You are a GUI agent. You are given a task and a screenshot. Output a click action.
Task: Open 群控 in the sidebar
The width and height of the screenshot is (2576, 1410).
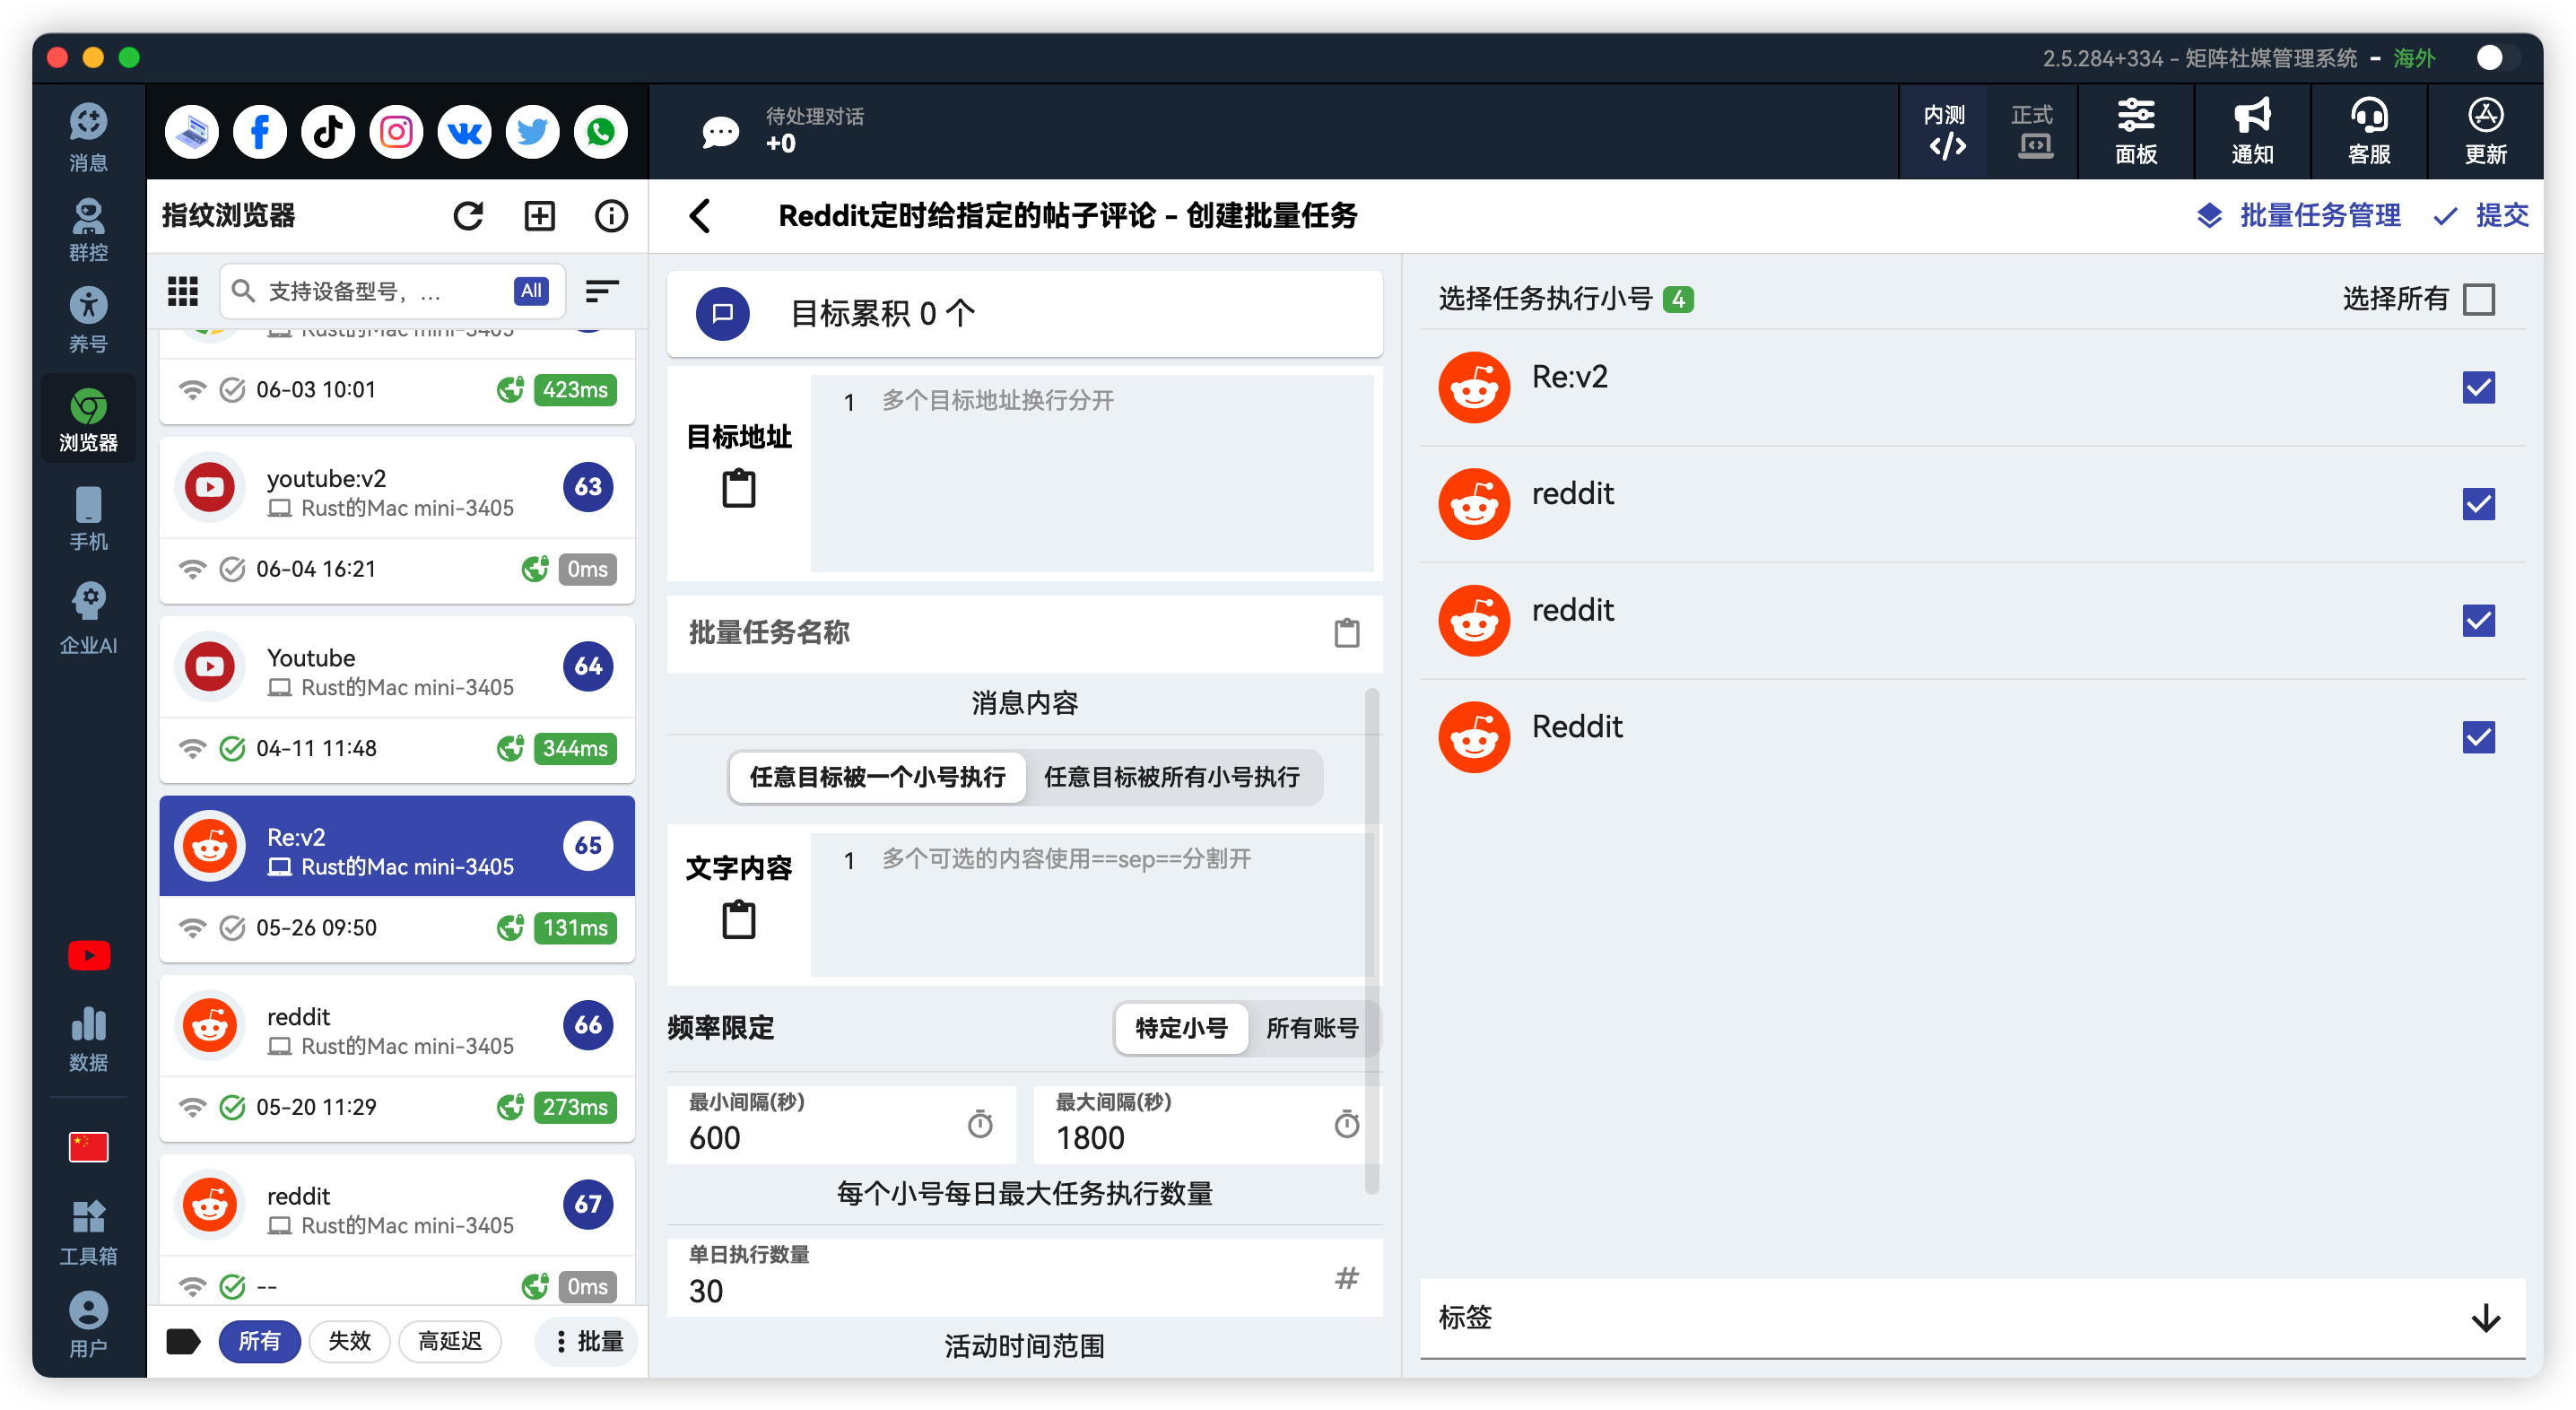pyautogui.click(x=88, y=229)
